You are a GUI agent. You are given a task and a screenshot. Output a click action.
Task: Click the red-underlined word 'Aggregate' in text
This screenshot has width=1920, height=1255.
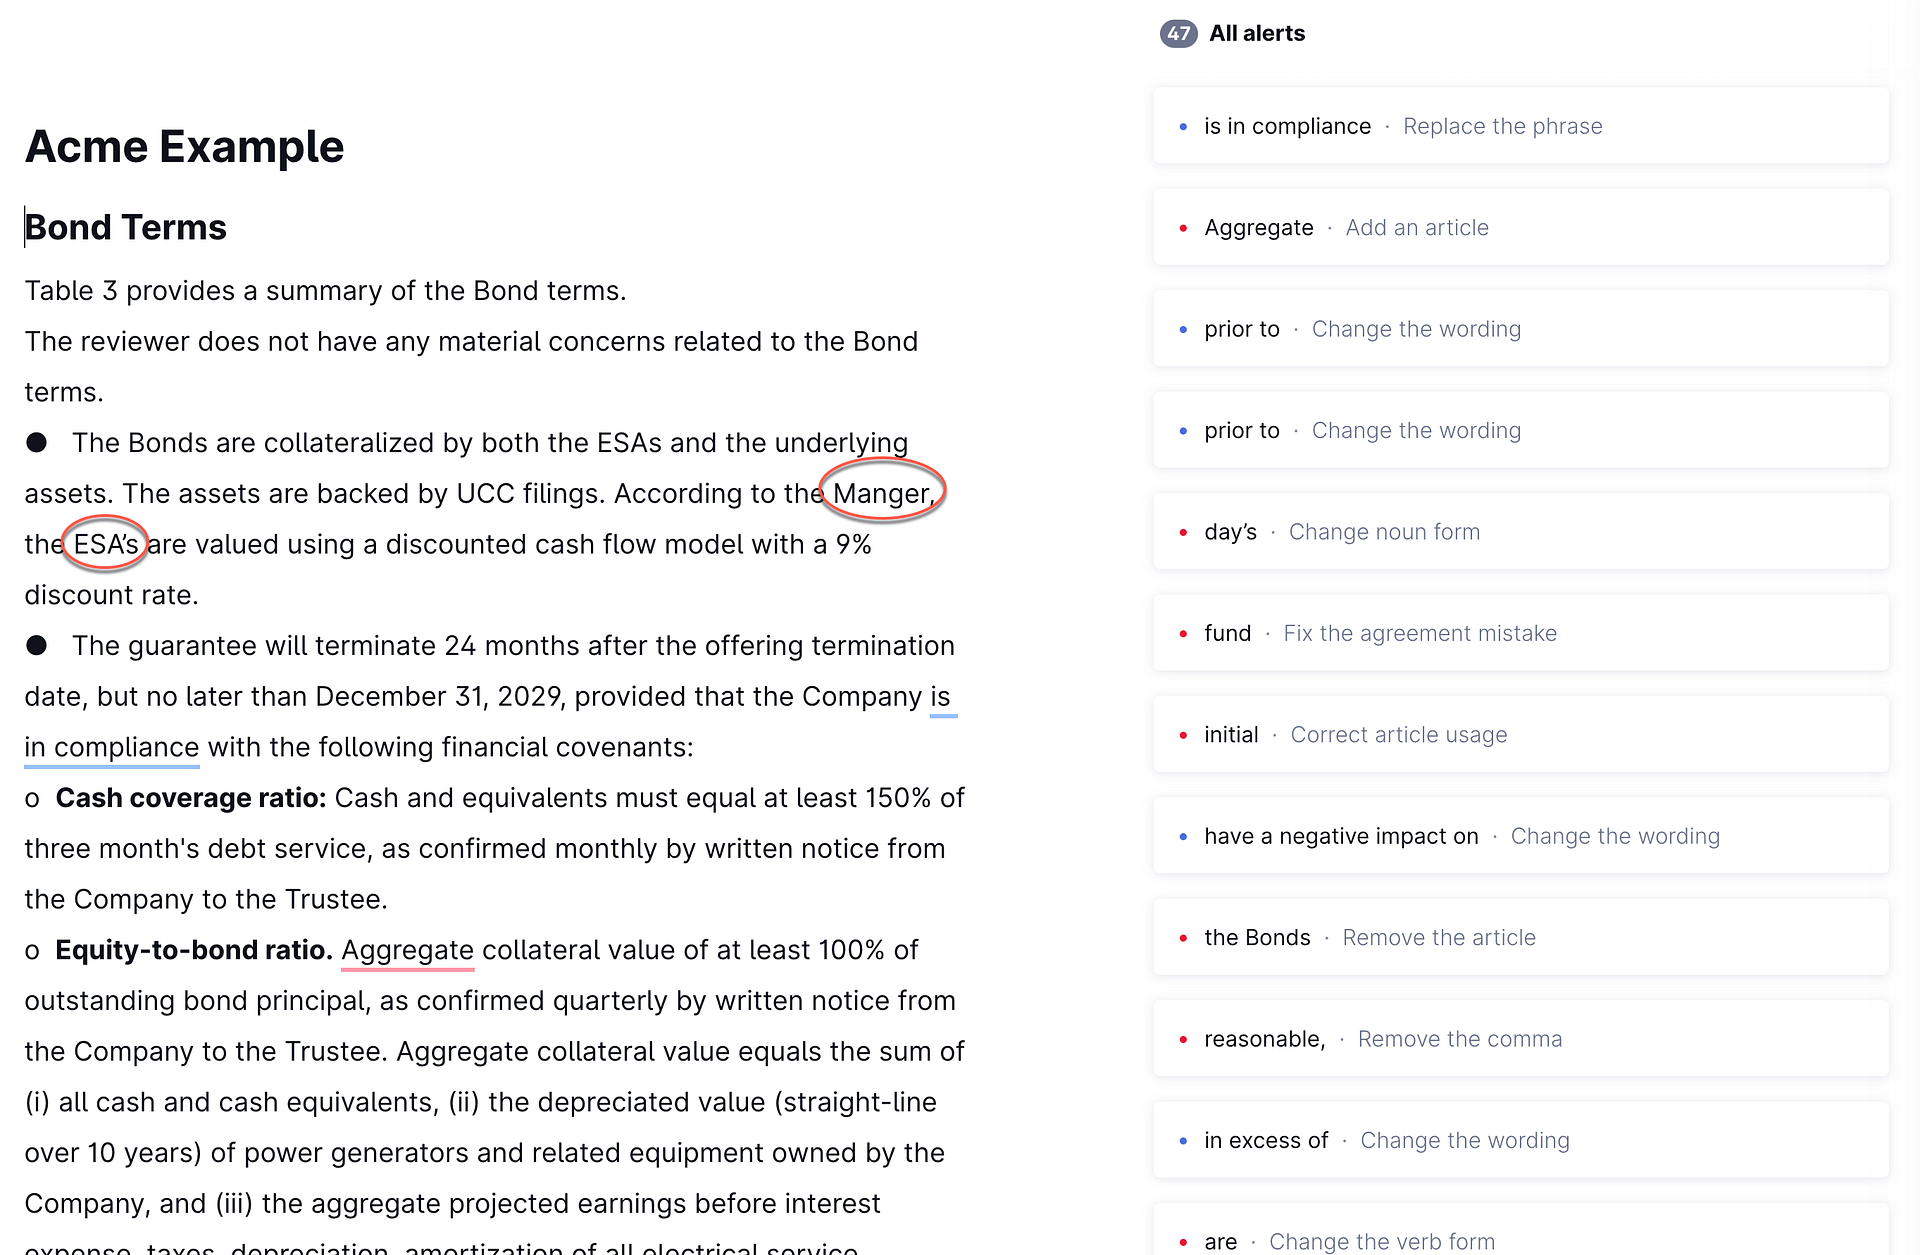coord(408,950)
